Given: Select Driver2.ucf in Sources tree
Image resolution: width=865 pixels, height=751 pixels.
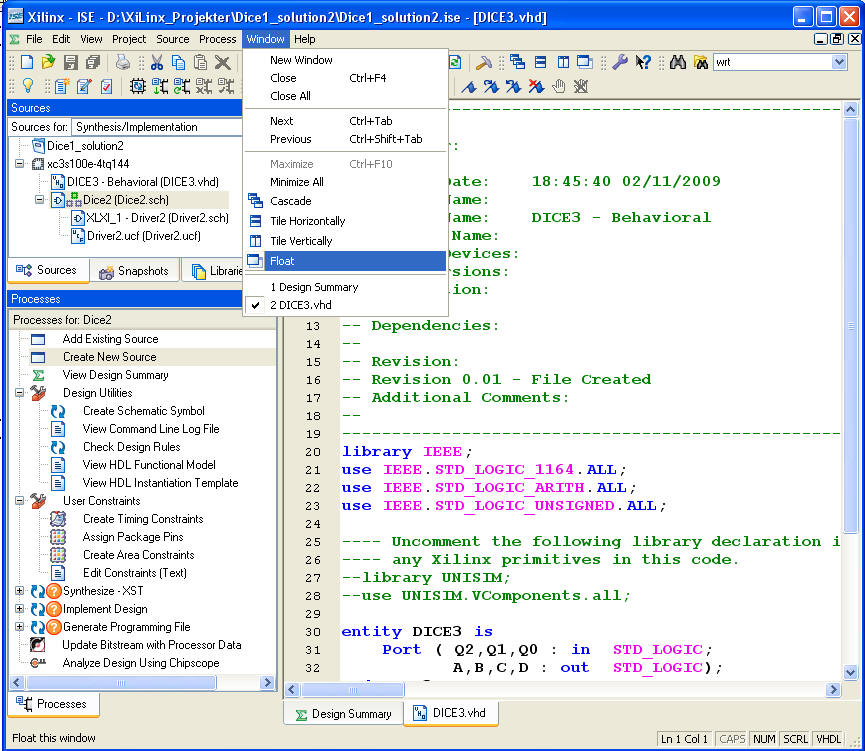Looking at the screenshot, I should point(143,236).
